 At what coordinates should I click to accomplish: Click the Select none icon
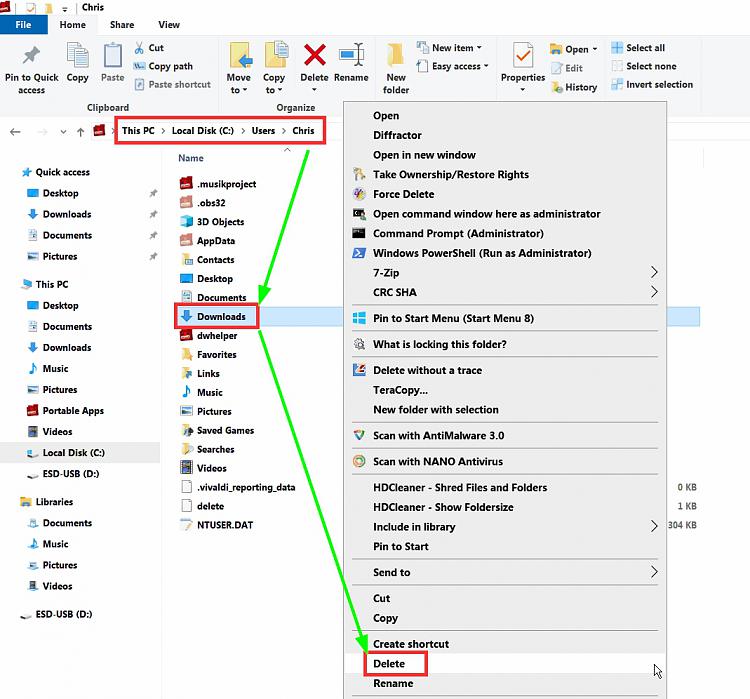click(x=617, y=66)
